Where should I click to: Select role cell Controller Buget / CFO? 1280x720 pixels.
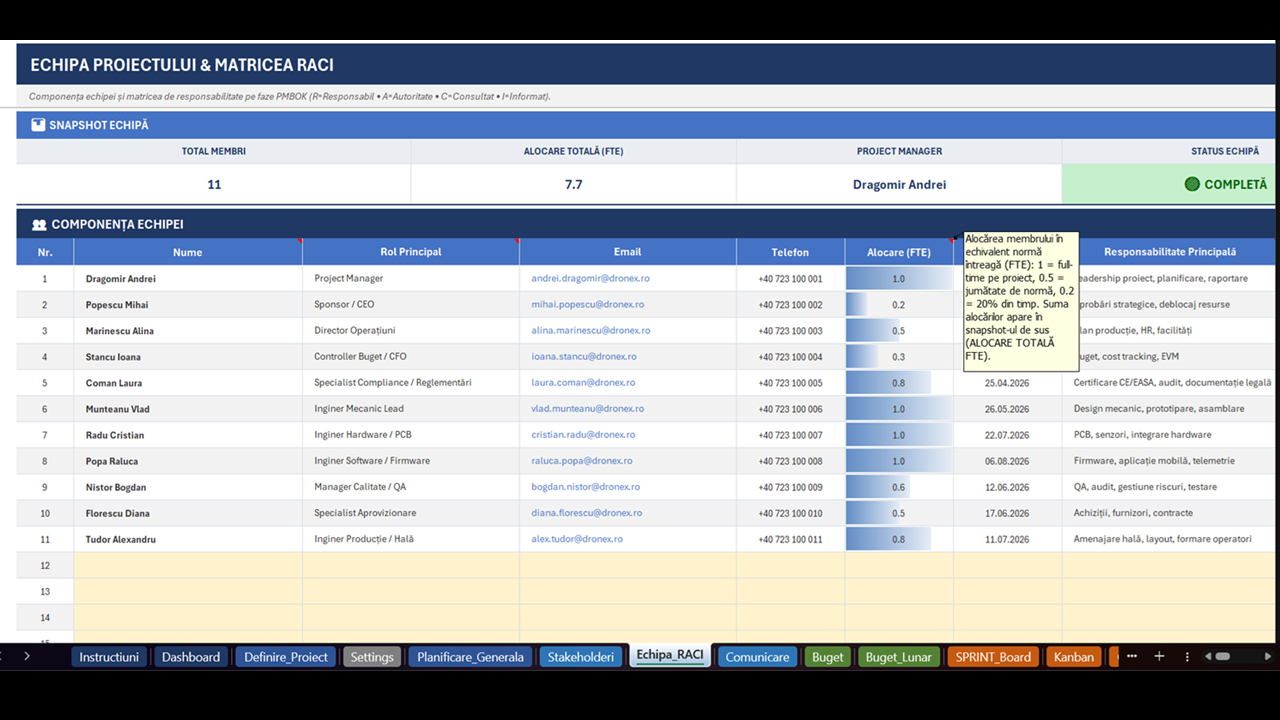411,357
